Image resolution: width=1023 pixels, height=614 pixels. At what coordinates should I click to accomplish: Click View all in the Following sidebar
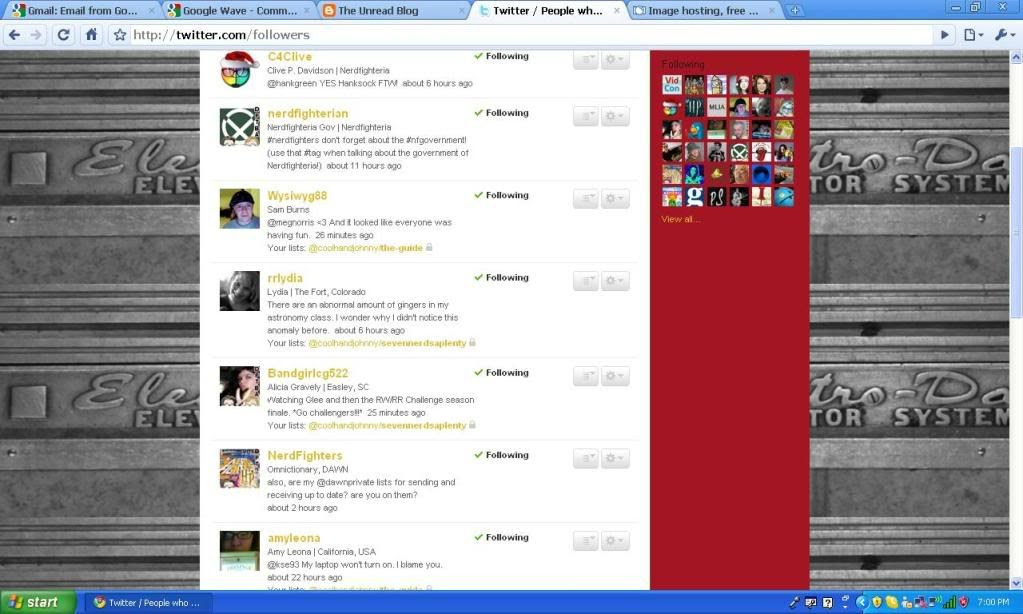(x=680, y=219)
